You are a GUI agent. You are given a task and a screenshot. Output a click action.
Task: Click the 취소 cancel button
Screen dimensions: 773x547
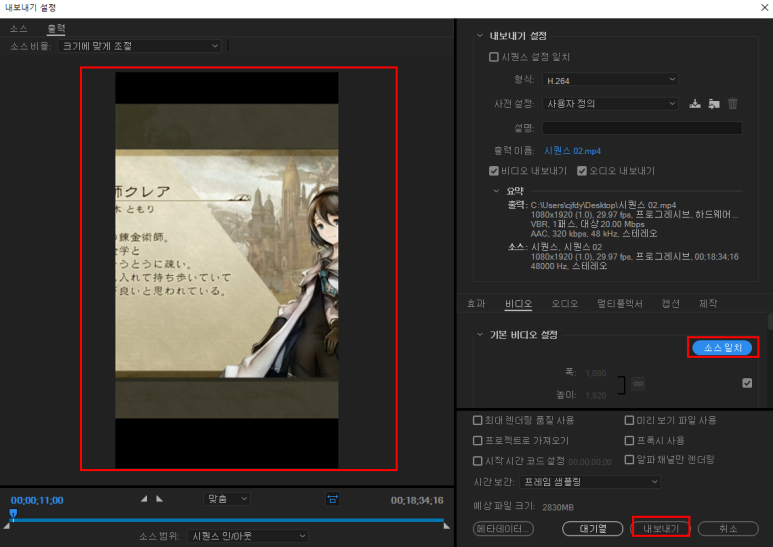coord(728,529)
